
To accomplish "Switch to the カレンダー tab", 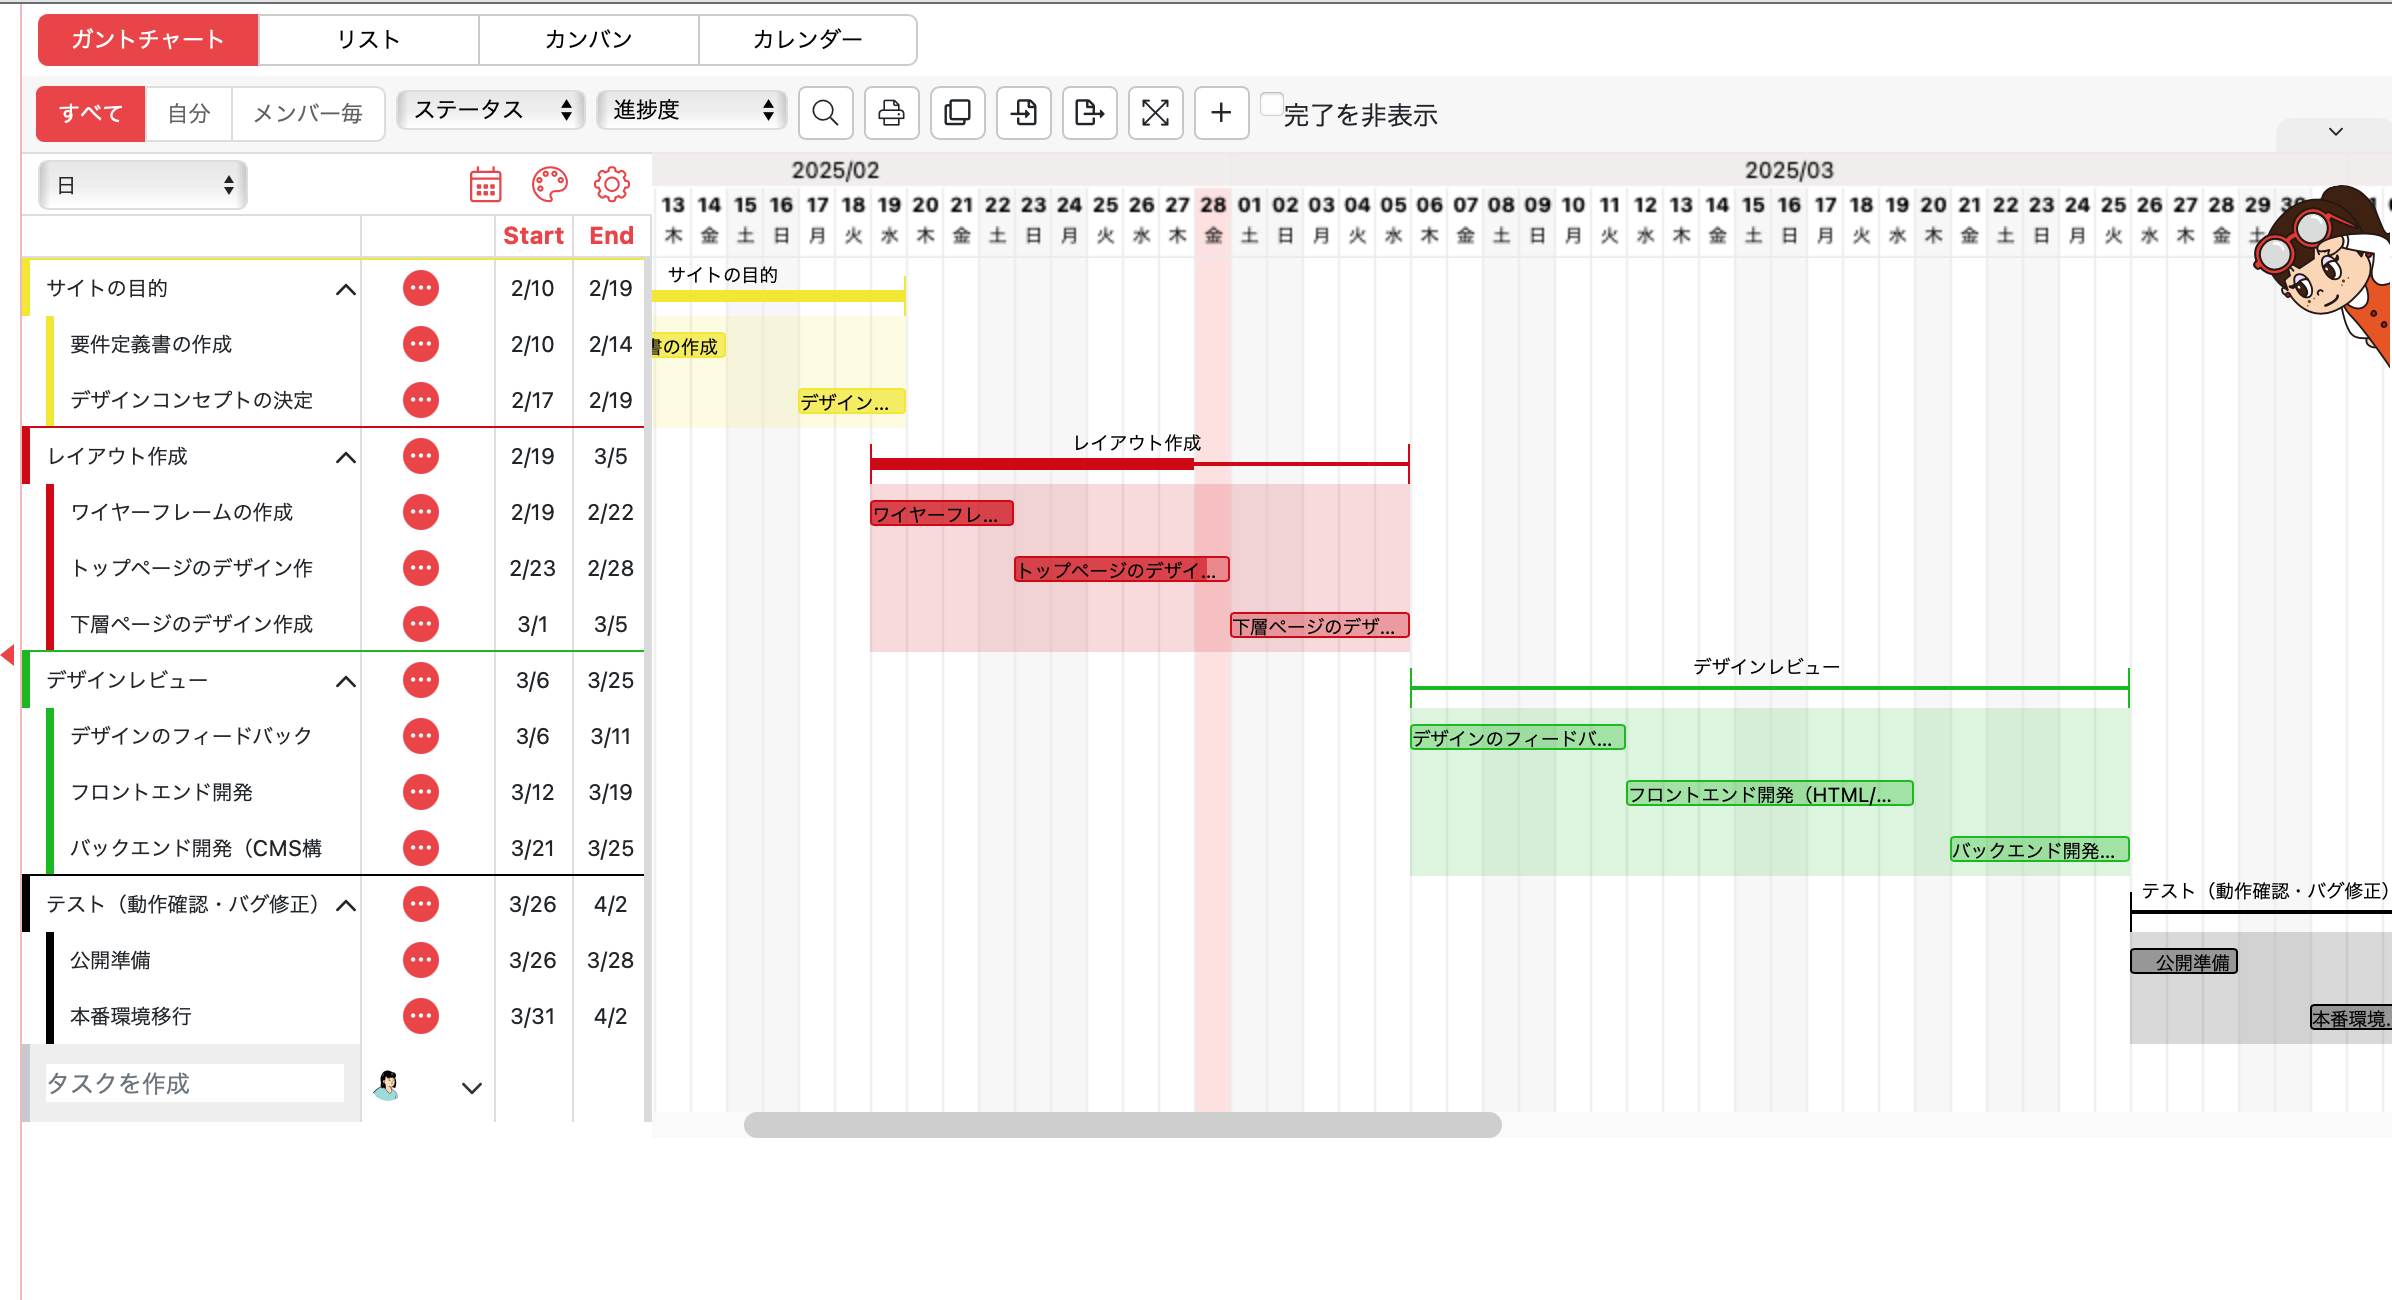I will pyautogui.click(x=807, y=40).
